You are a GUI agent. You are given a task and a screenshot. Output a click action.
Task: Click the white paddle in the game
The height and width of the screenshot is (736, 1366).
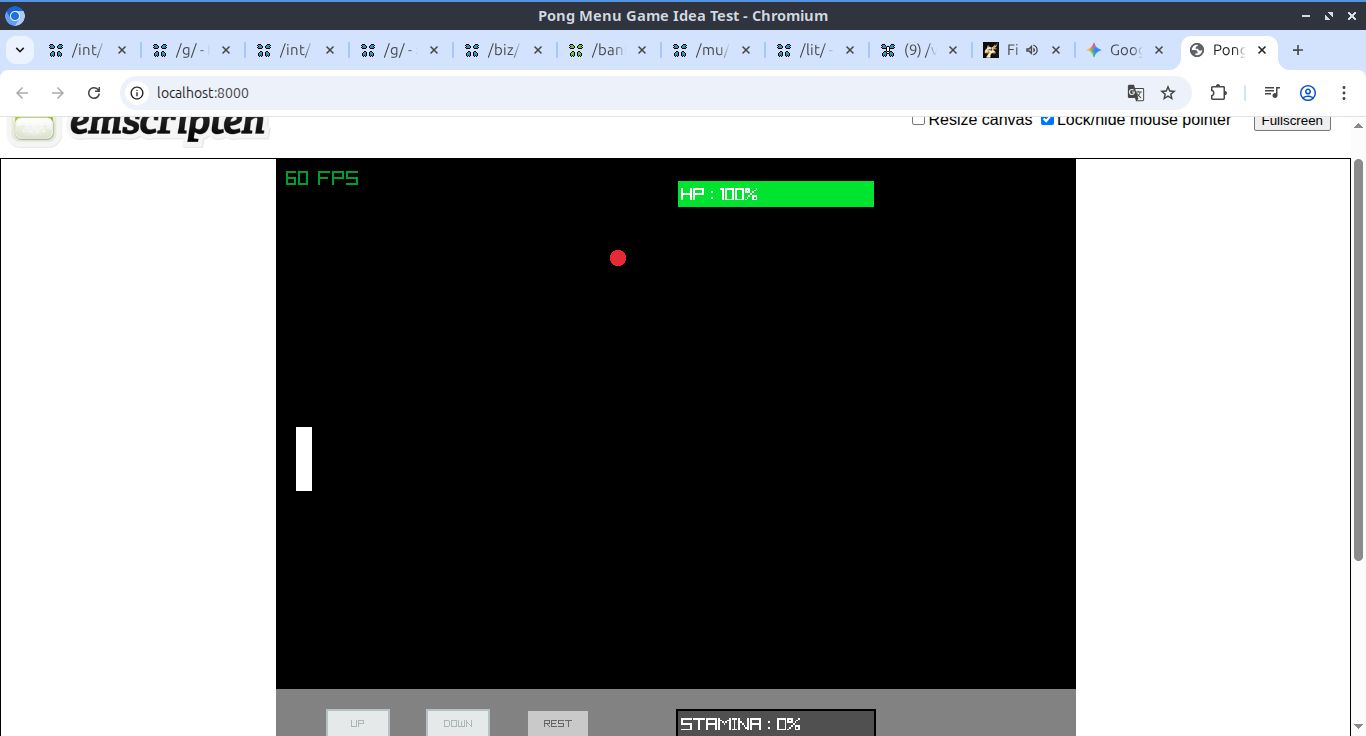click(304, 459)
